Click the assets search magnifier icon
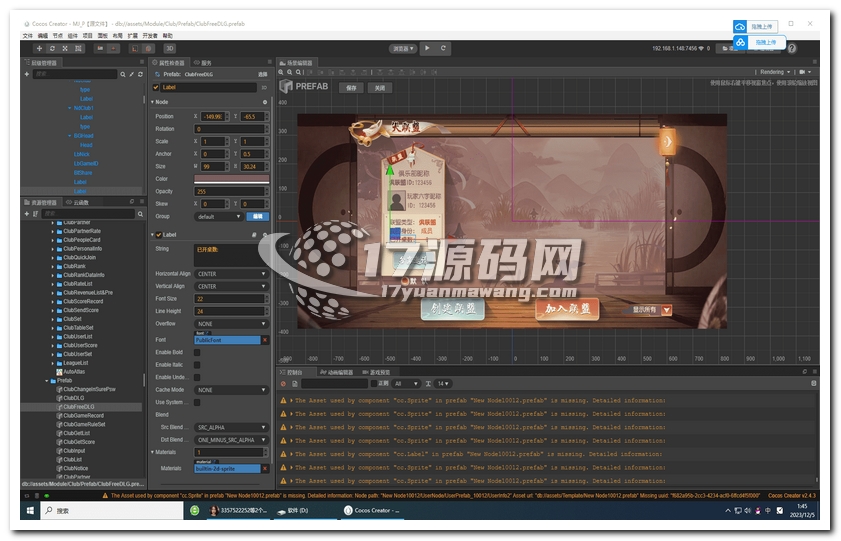This screenshot has height=541, width=841. pyautogui.click(x=141, y=214)
